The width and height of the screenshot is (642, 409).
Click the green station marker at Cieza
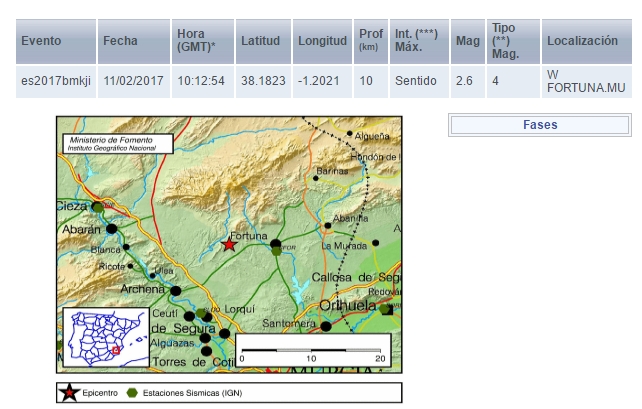click(x=98, y=207)
